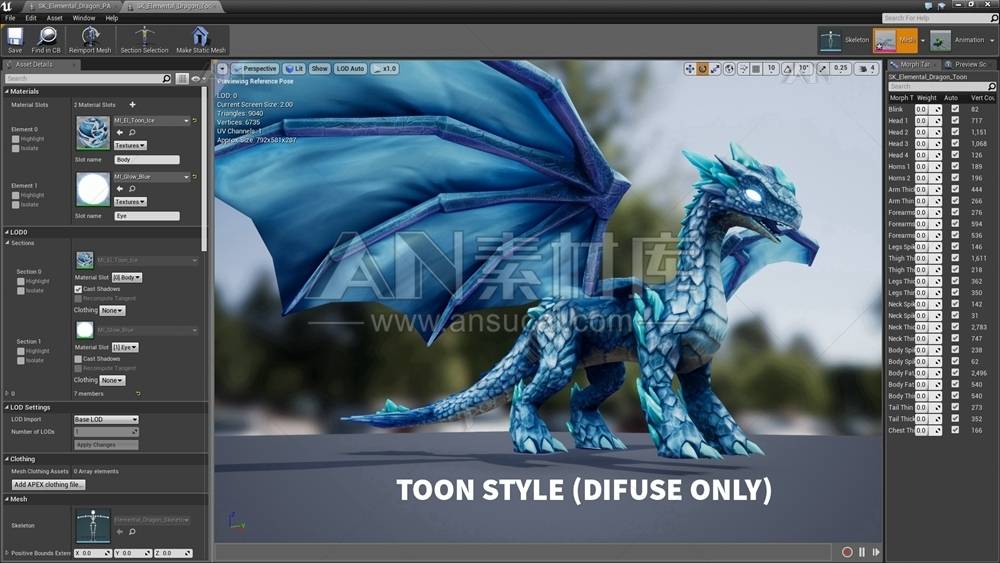
Task: Click Head 1 weight value slider
Action: [x=928, y=121]
